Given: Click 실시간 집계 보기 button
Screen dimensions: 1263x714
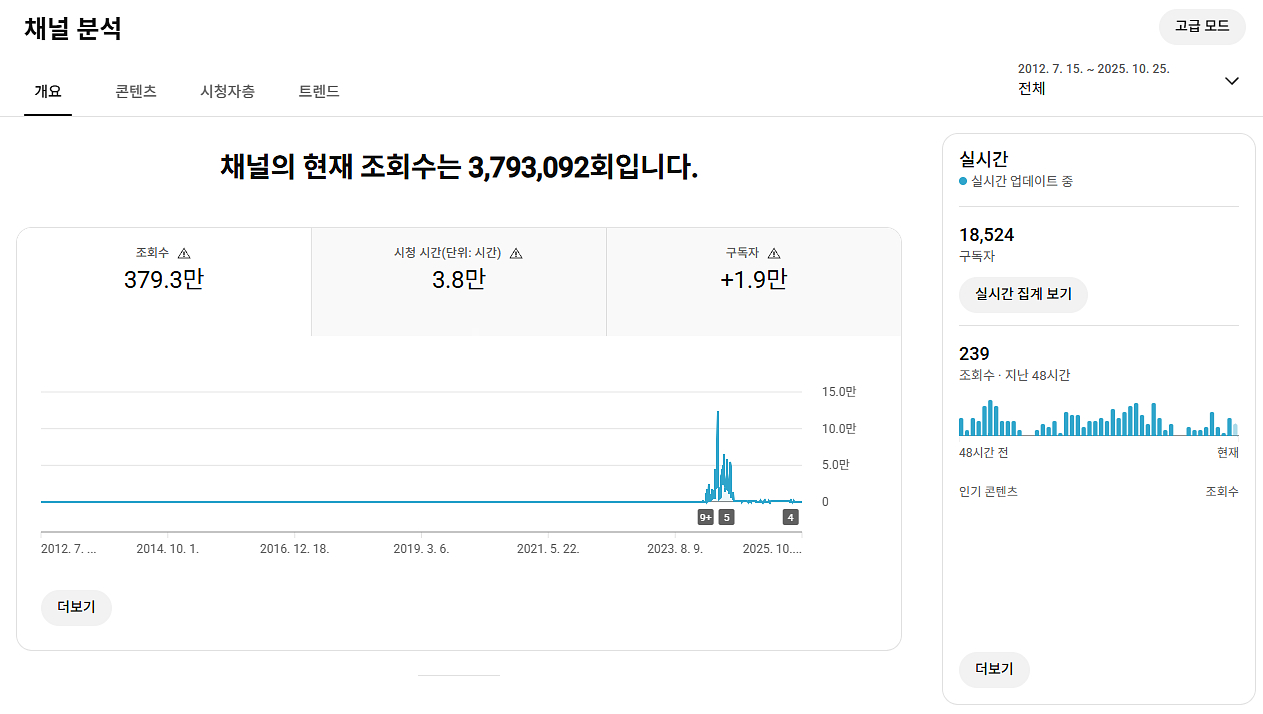Looking at the screenshot, I should 1022,295.
